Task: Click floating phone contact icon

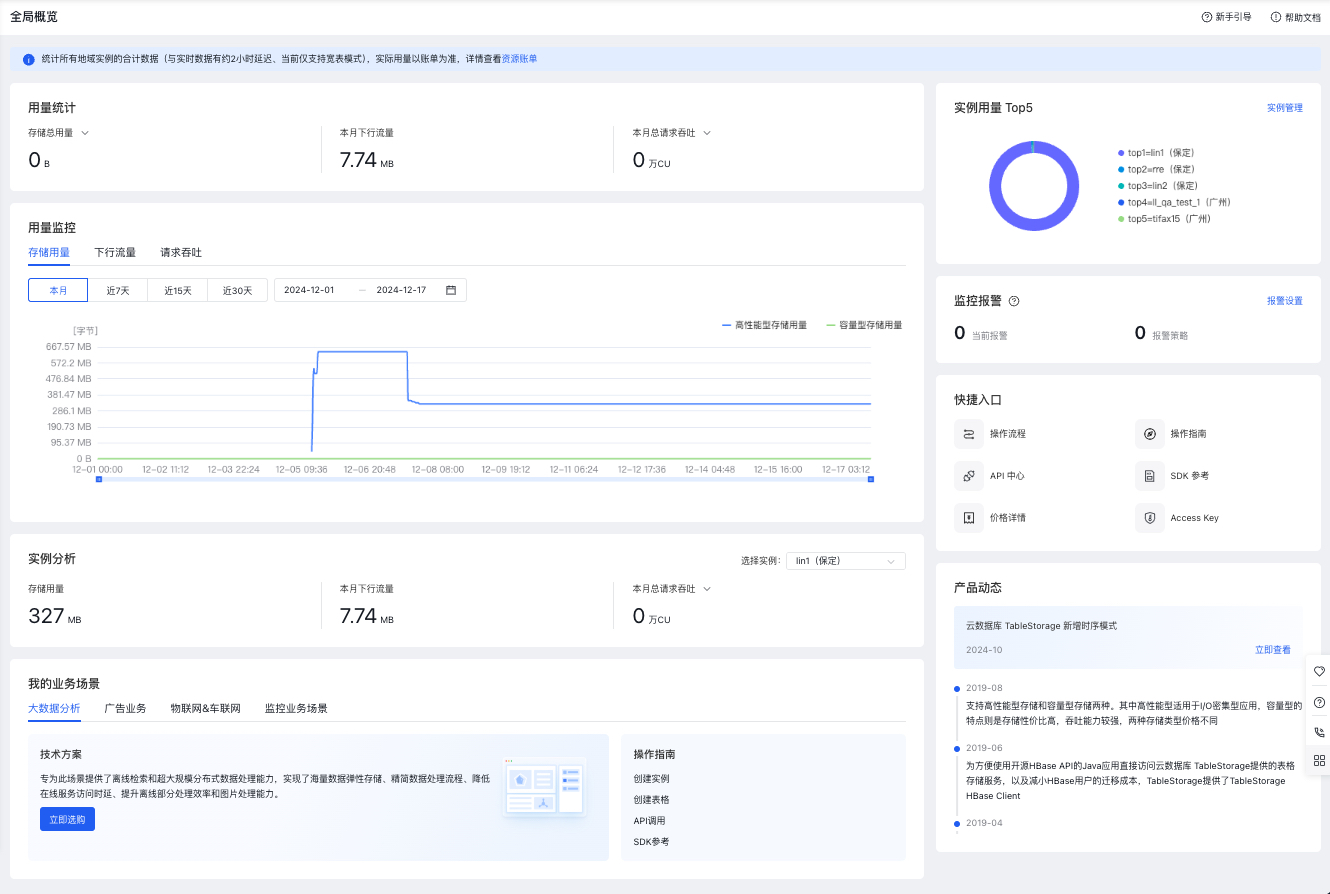Action: pyautogui.click(x=1319, y=732)
